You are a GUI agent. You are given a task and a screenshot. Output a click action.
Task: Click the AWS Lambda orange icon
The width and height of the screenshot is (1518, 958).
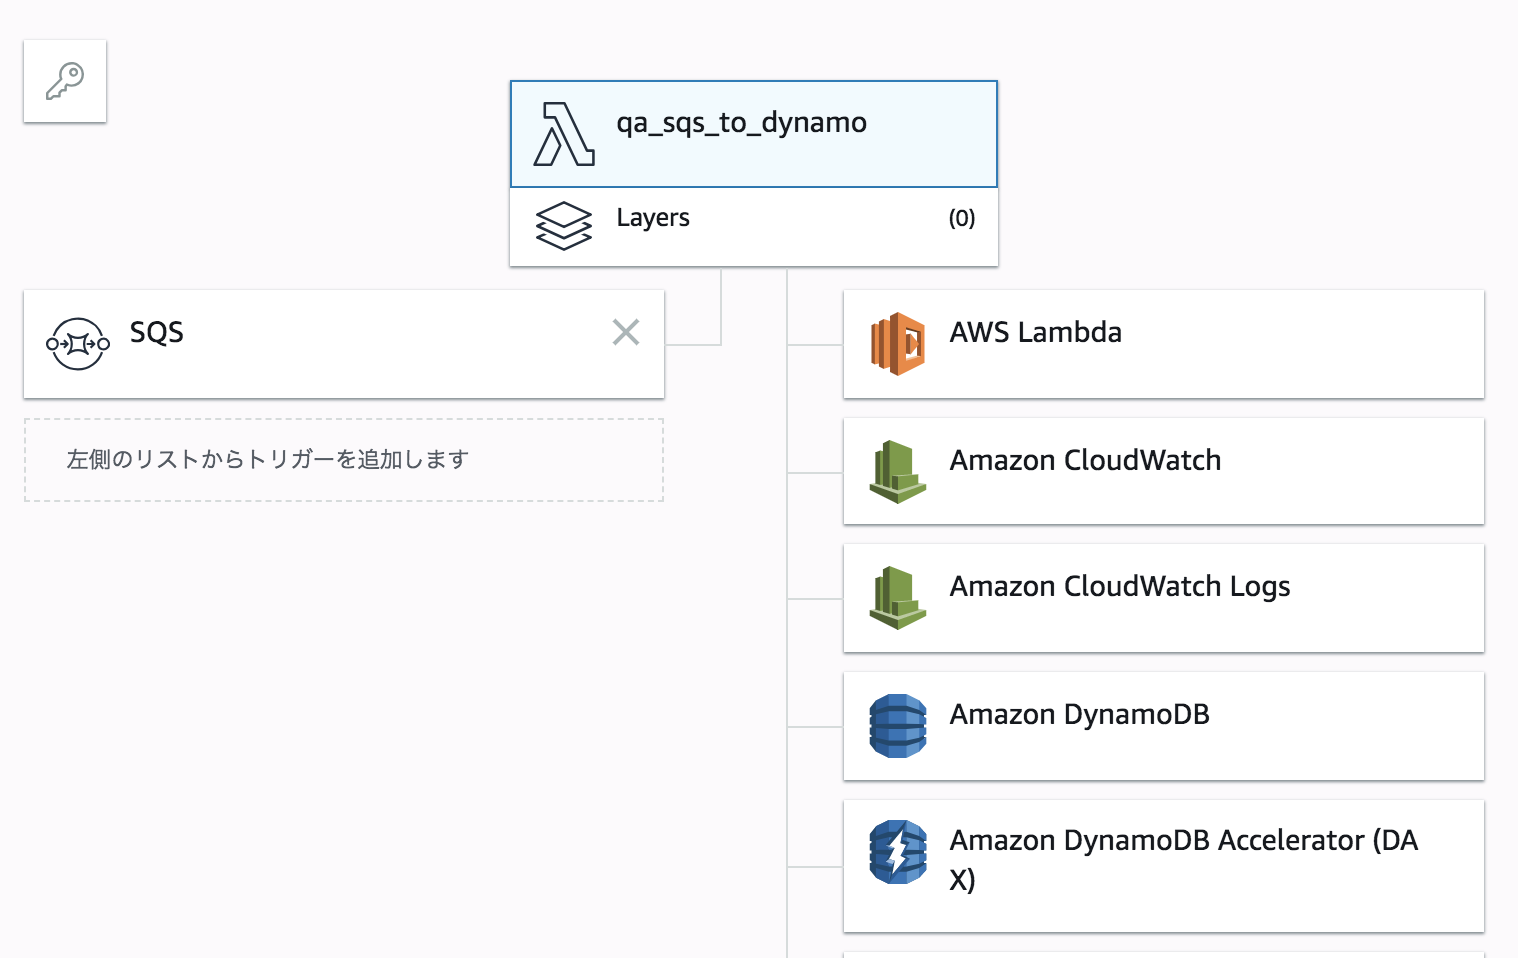[898, 344]
